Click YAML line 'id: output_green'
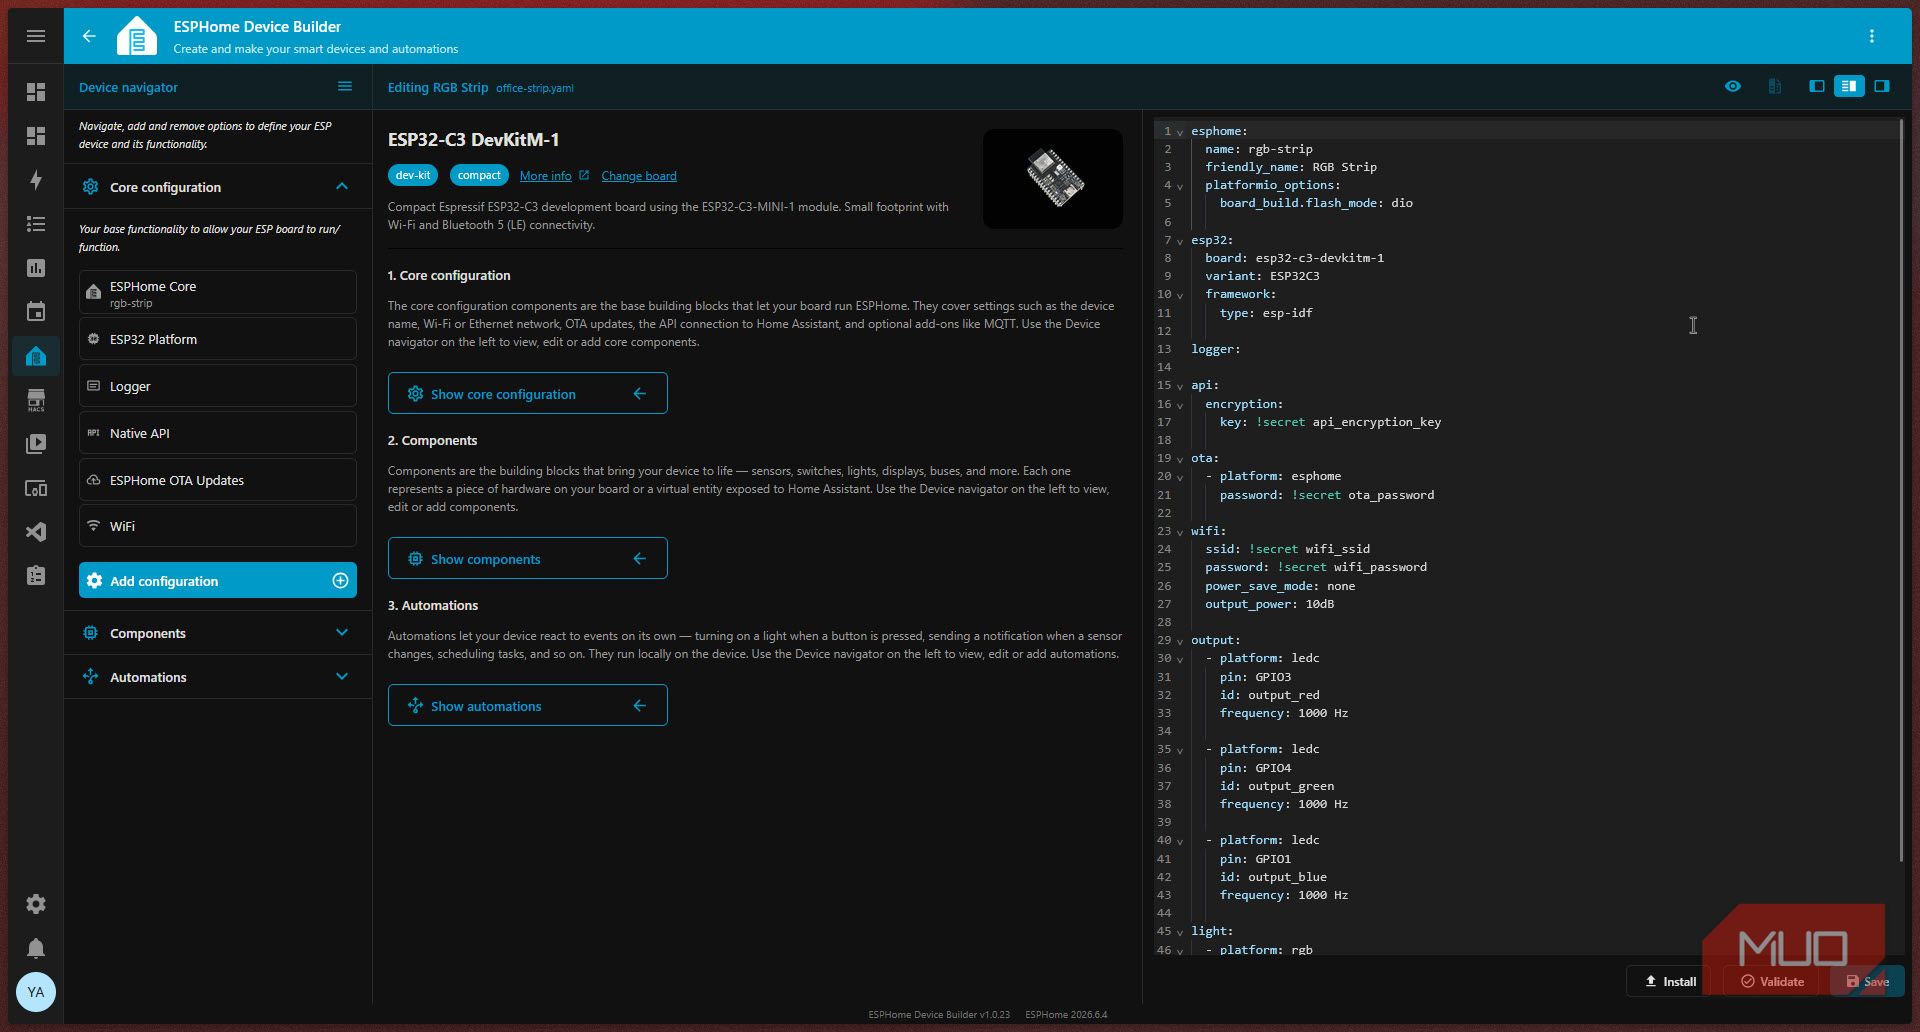The height and width of the screenshot is (1032, 1920). coord(1277,786)
